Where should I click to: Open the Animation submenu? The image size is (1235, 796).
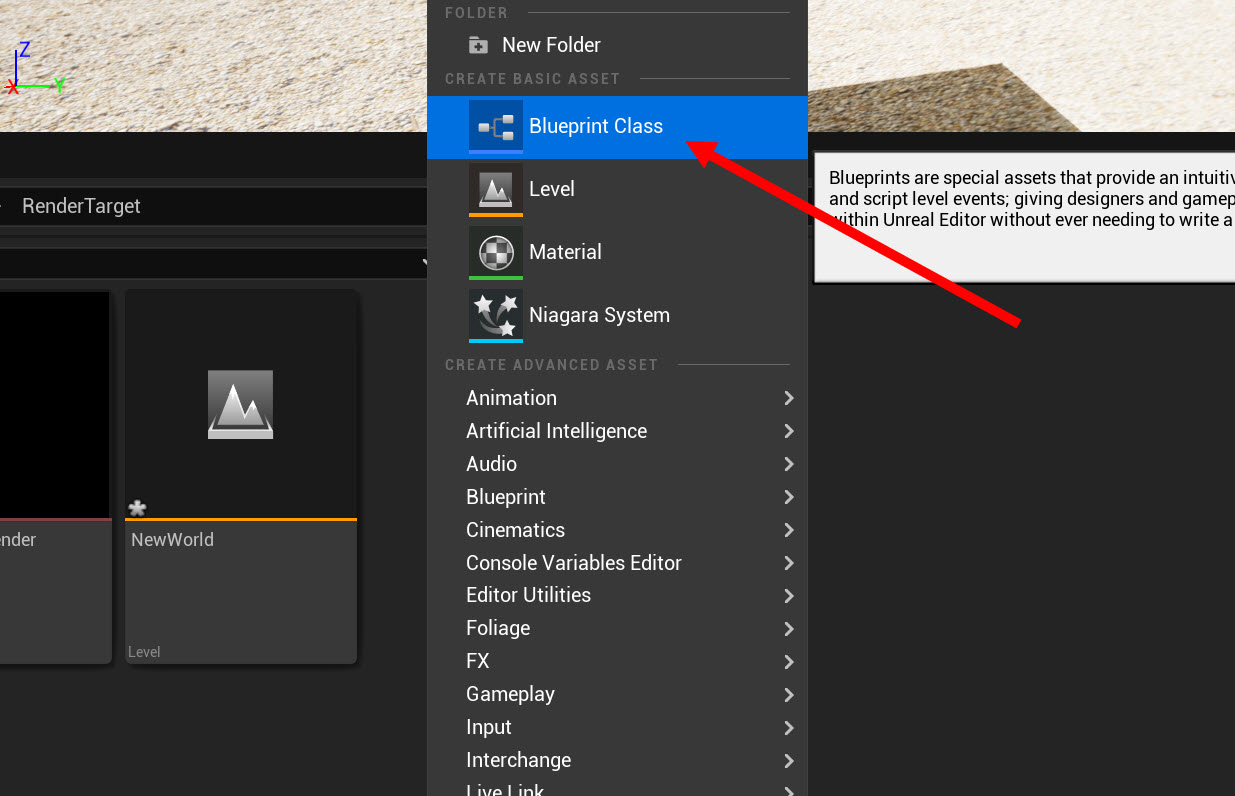[617, 398]
